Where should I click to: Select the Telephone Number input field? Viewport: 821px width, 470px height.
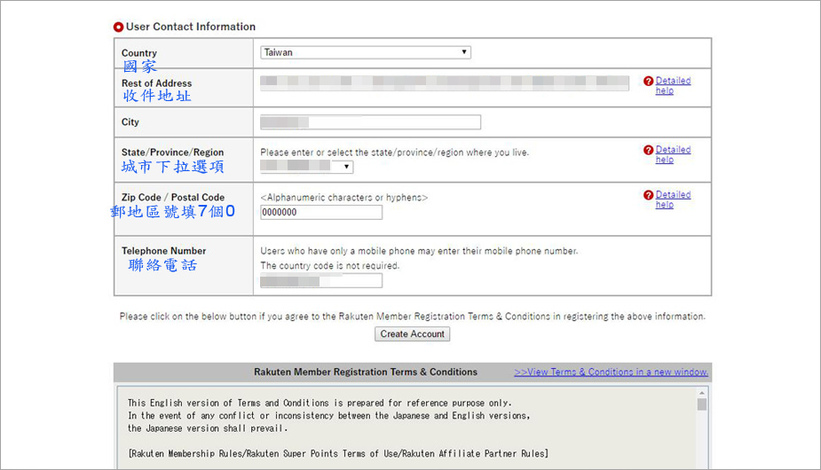pyautogui.click(x=320, y=282)
